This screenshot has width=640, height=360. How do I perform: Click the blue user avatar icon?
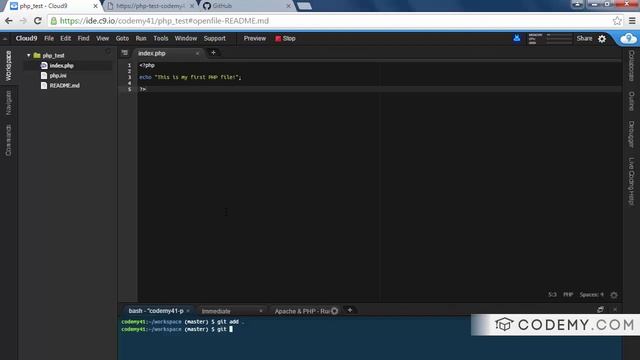tap(517, 38)
